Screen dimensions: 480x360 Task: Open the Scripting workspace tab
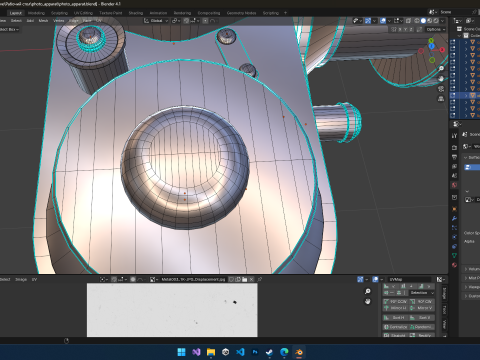point(271,13)
